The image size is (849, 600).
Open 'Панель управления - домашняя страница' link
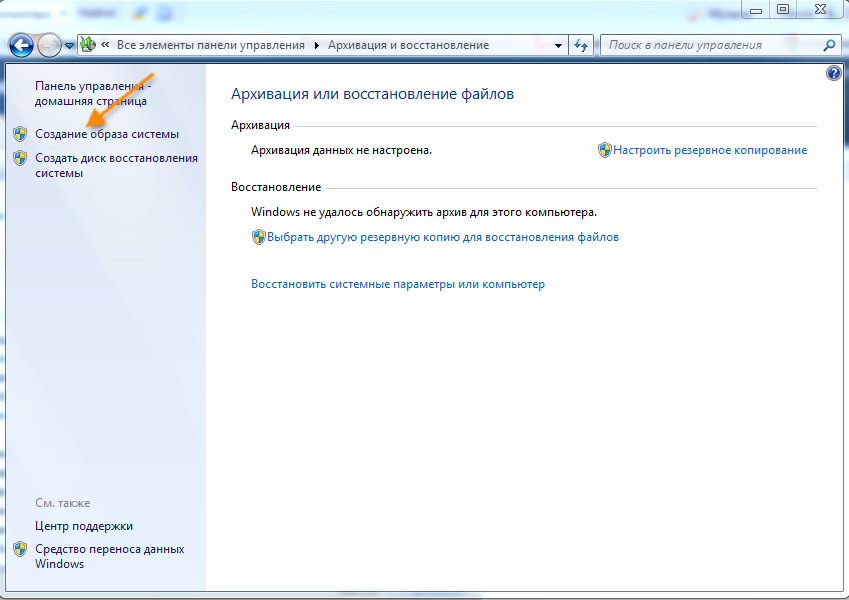(x=94, y=93)
